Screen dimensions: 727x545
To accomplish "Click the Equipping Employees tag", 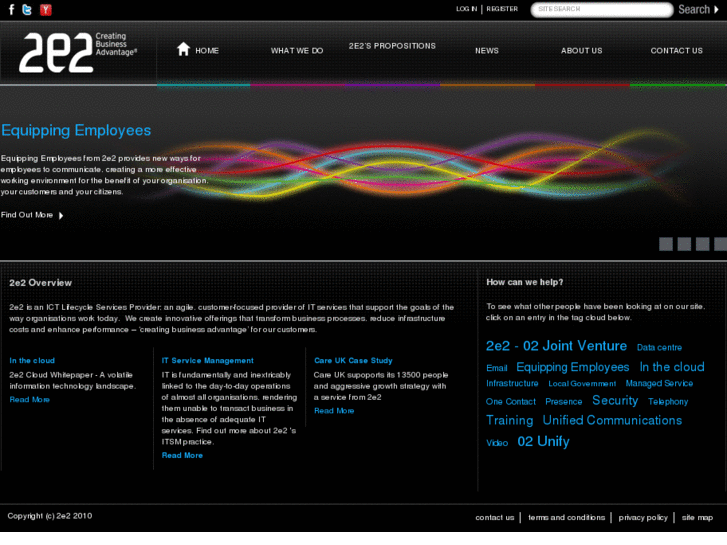I will coord(573,367).
